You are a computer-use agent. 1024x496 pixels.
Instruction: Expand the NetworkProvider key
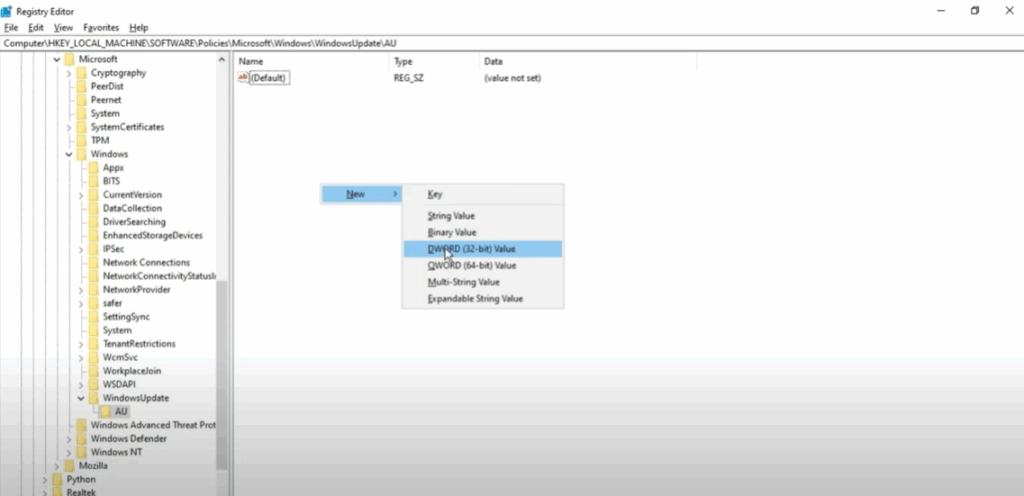pyautogui.click(x=81, y=290)
